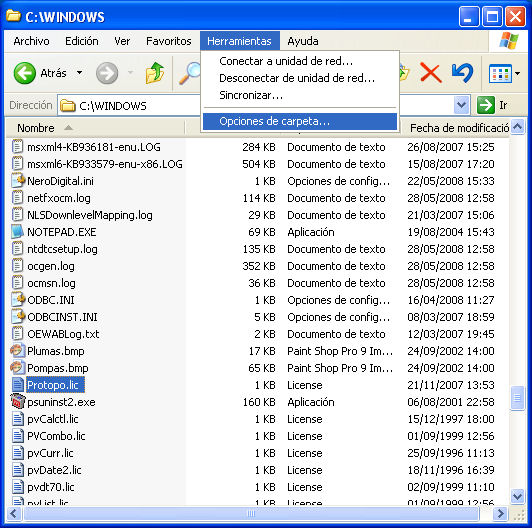Select the ntdtcsetup.log file name
The height and width of the screenshot is (528, 532).
pos(62,249)
